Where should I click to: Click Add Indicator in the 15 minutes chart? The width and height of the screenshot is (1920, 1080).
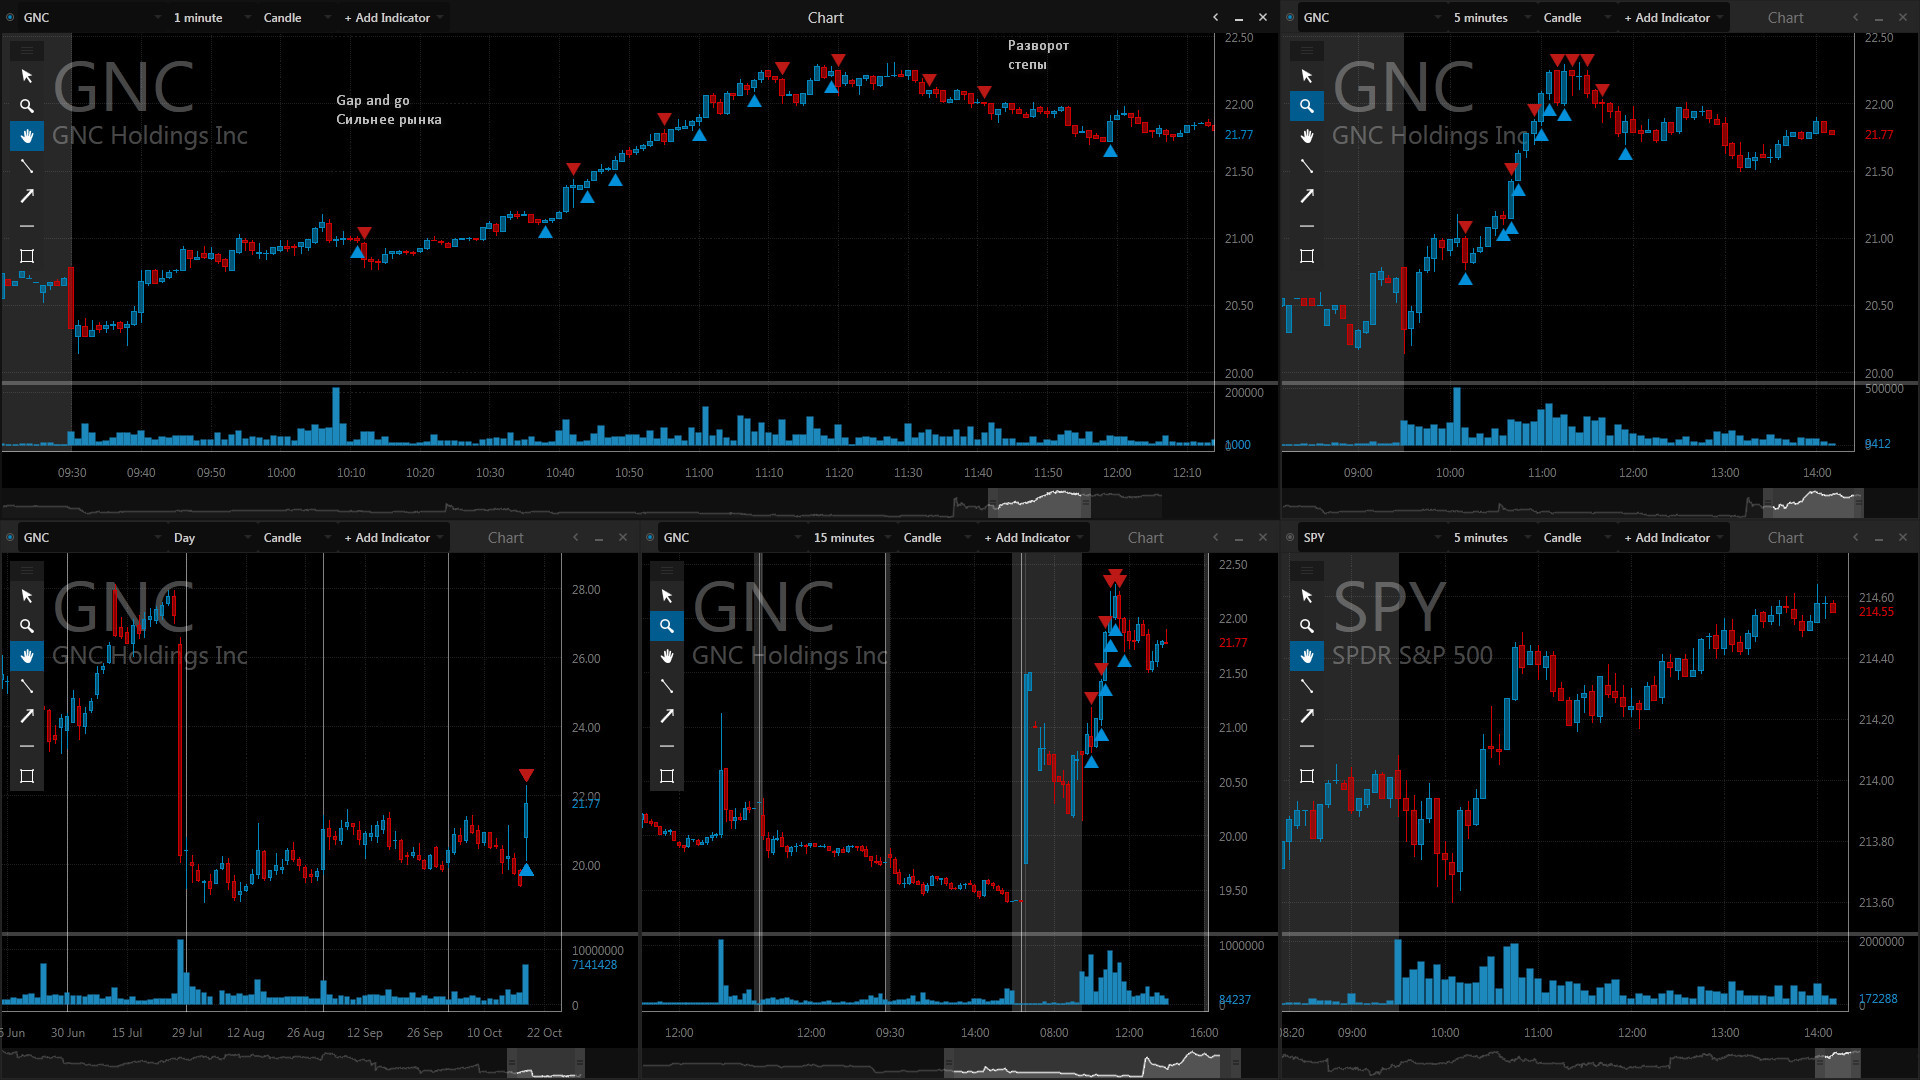1032,538
